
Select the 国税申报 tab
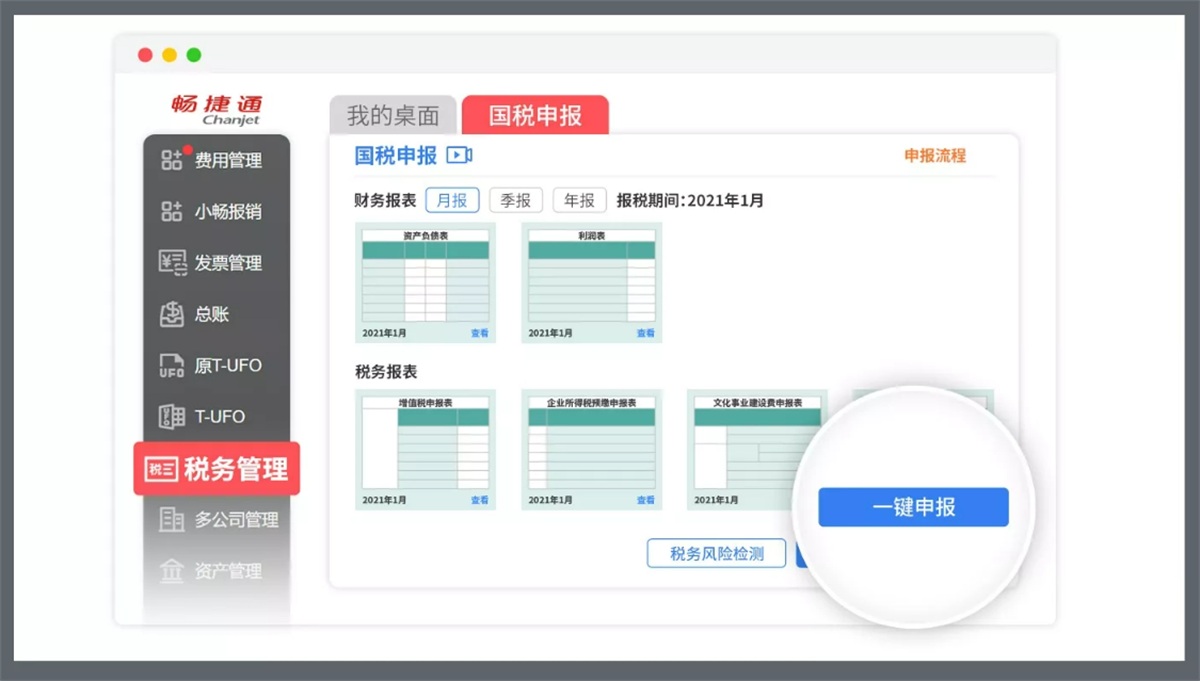pyautogui.click(x=535, y=116)
